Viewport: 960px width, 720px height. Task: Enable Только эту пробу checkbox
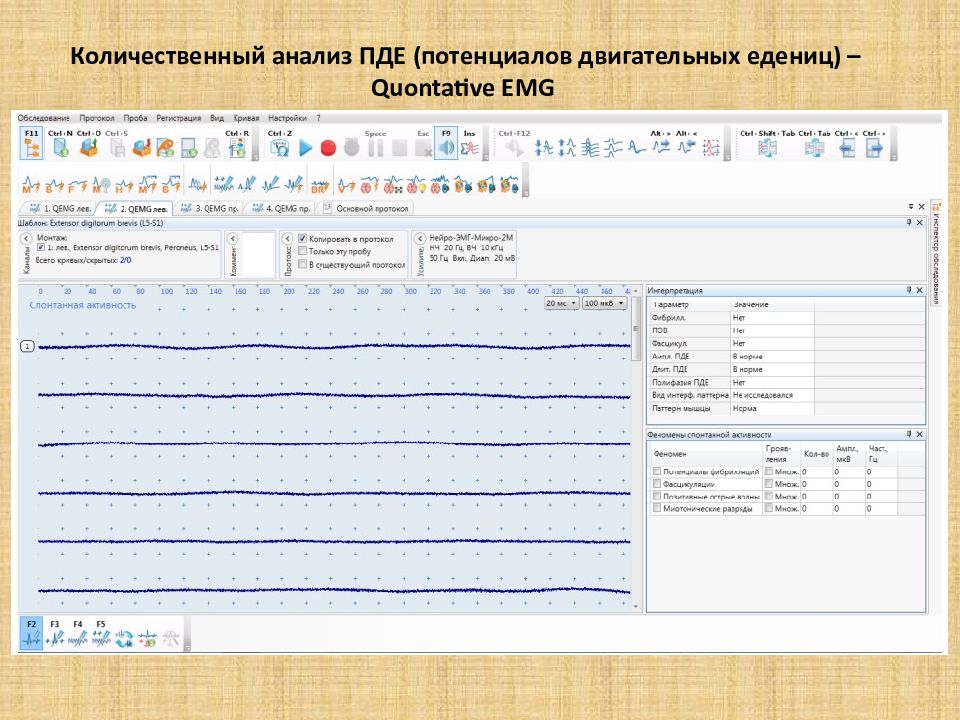pyautogui.click(x=302, y=251)
